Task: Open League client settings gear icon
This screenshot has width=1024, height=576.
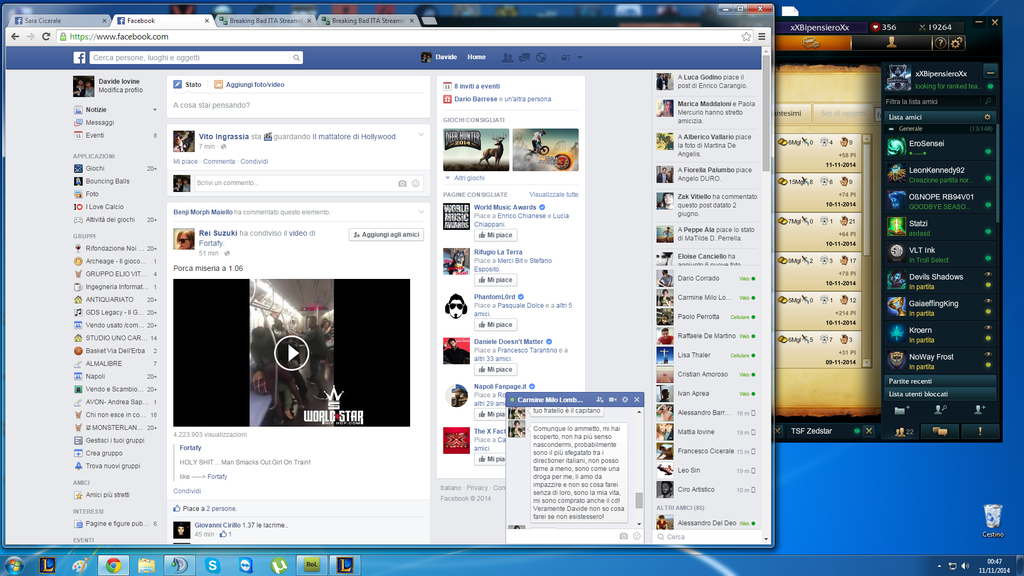Action: pos(957,43)
